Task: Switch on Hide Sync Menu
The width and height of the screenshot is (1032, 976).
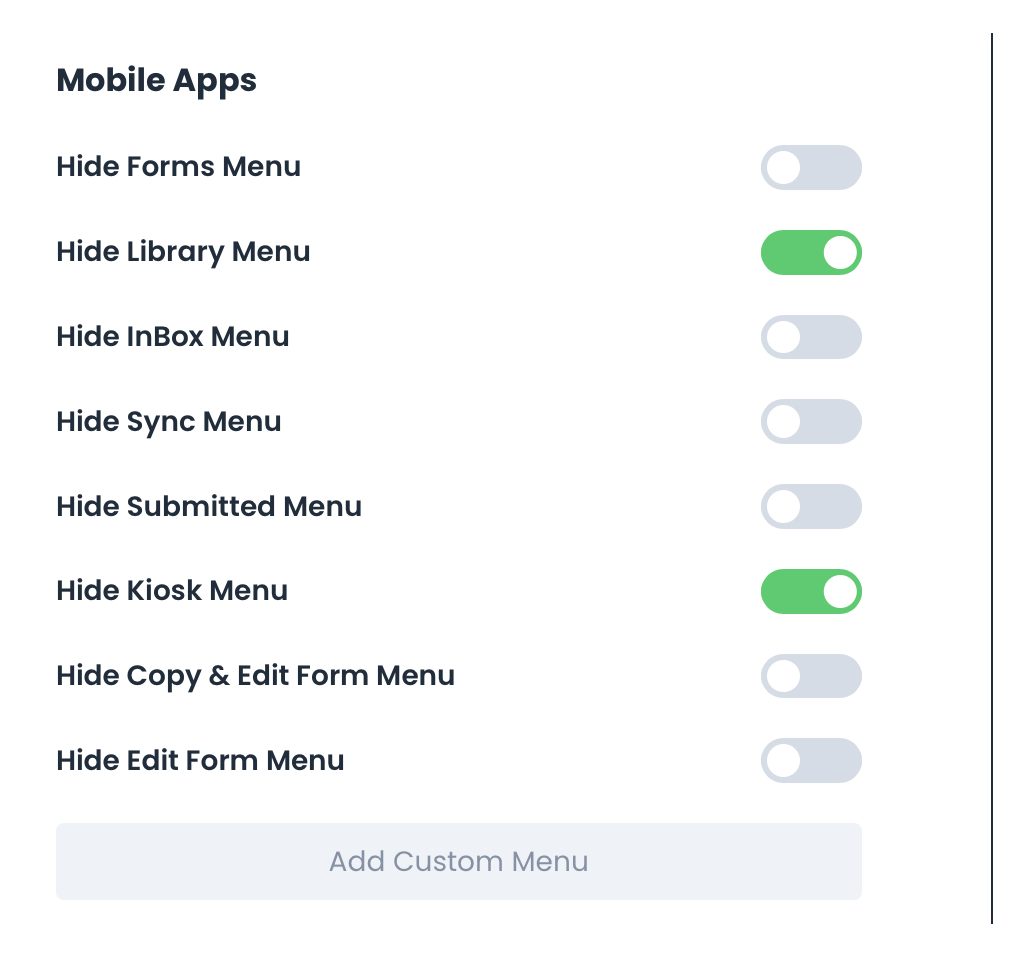Action: [811, 421]
